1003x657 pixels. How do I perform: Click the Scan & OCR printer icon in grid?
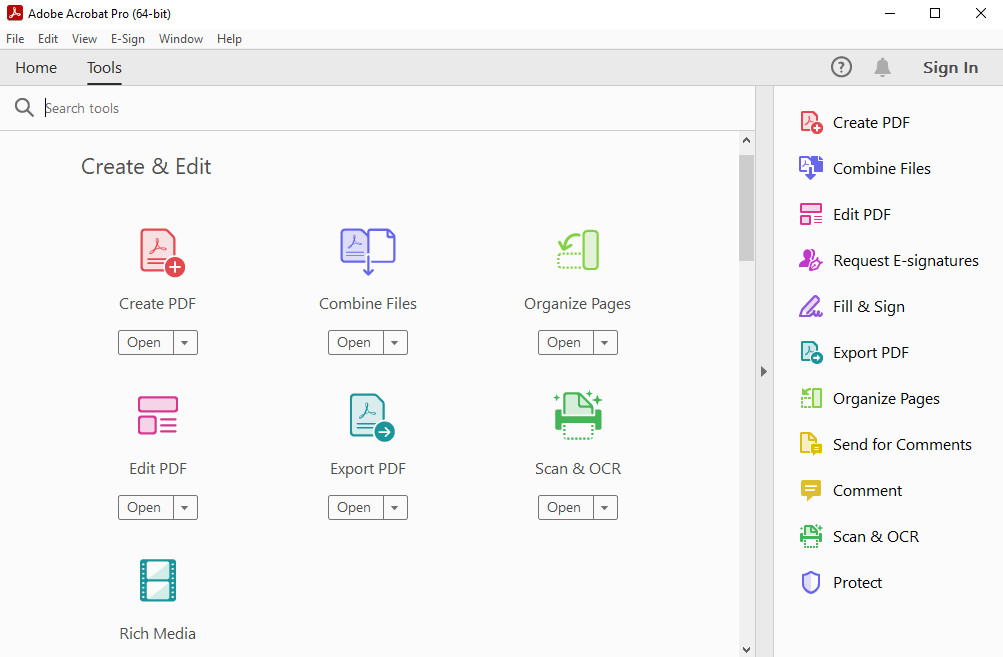(578, 415)
